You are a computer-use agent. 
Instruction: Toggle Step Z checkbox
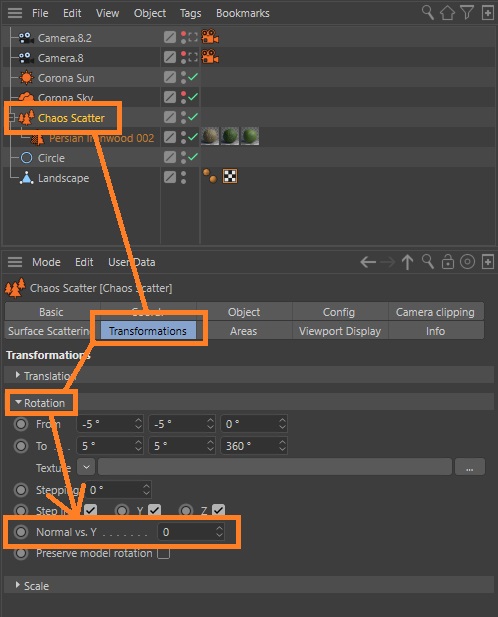point(218,510)
